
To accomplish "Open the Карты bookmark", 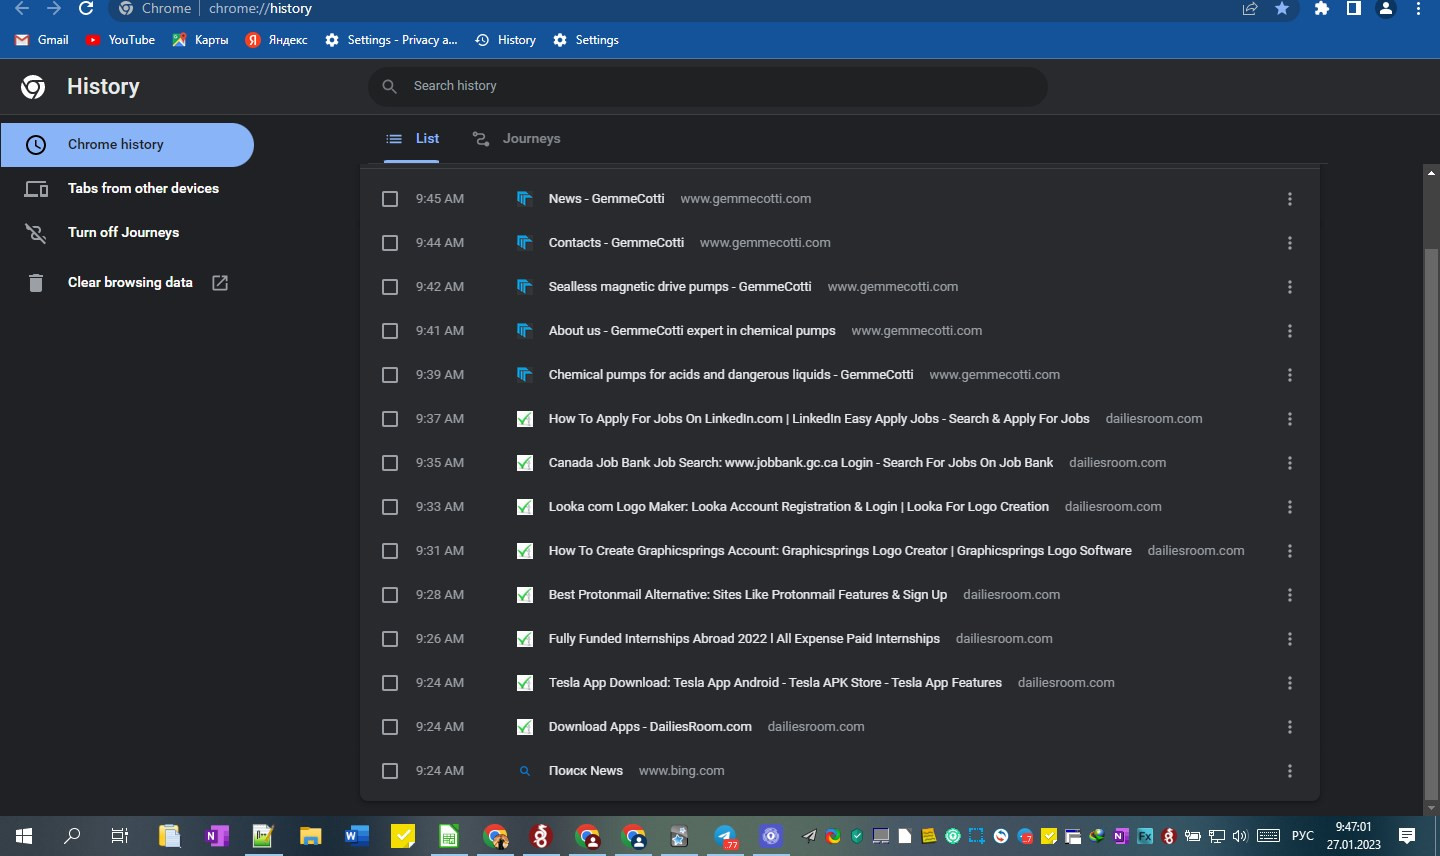I will click(200, 40).
